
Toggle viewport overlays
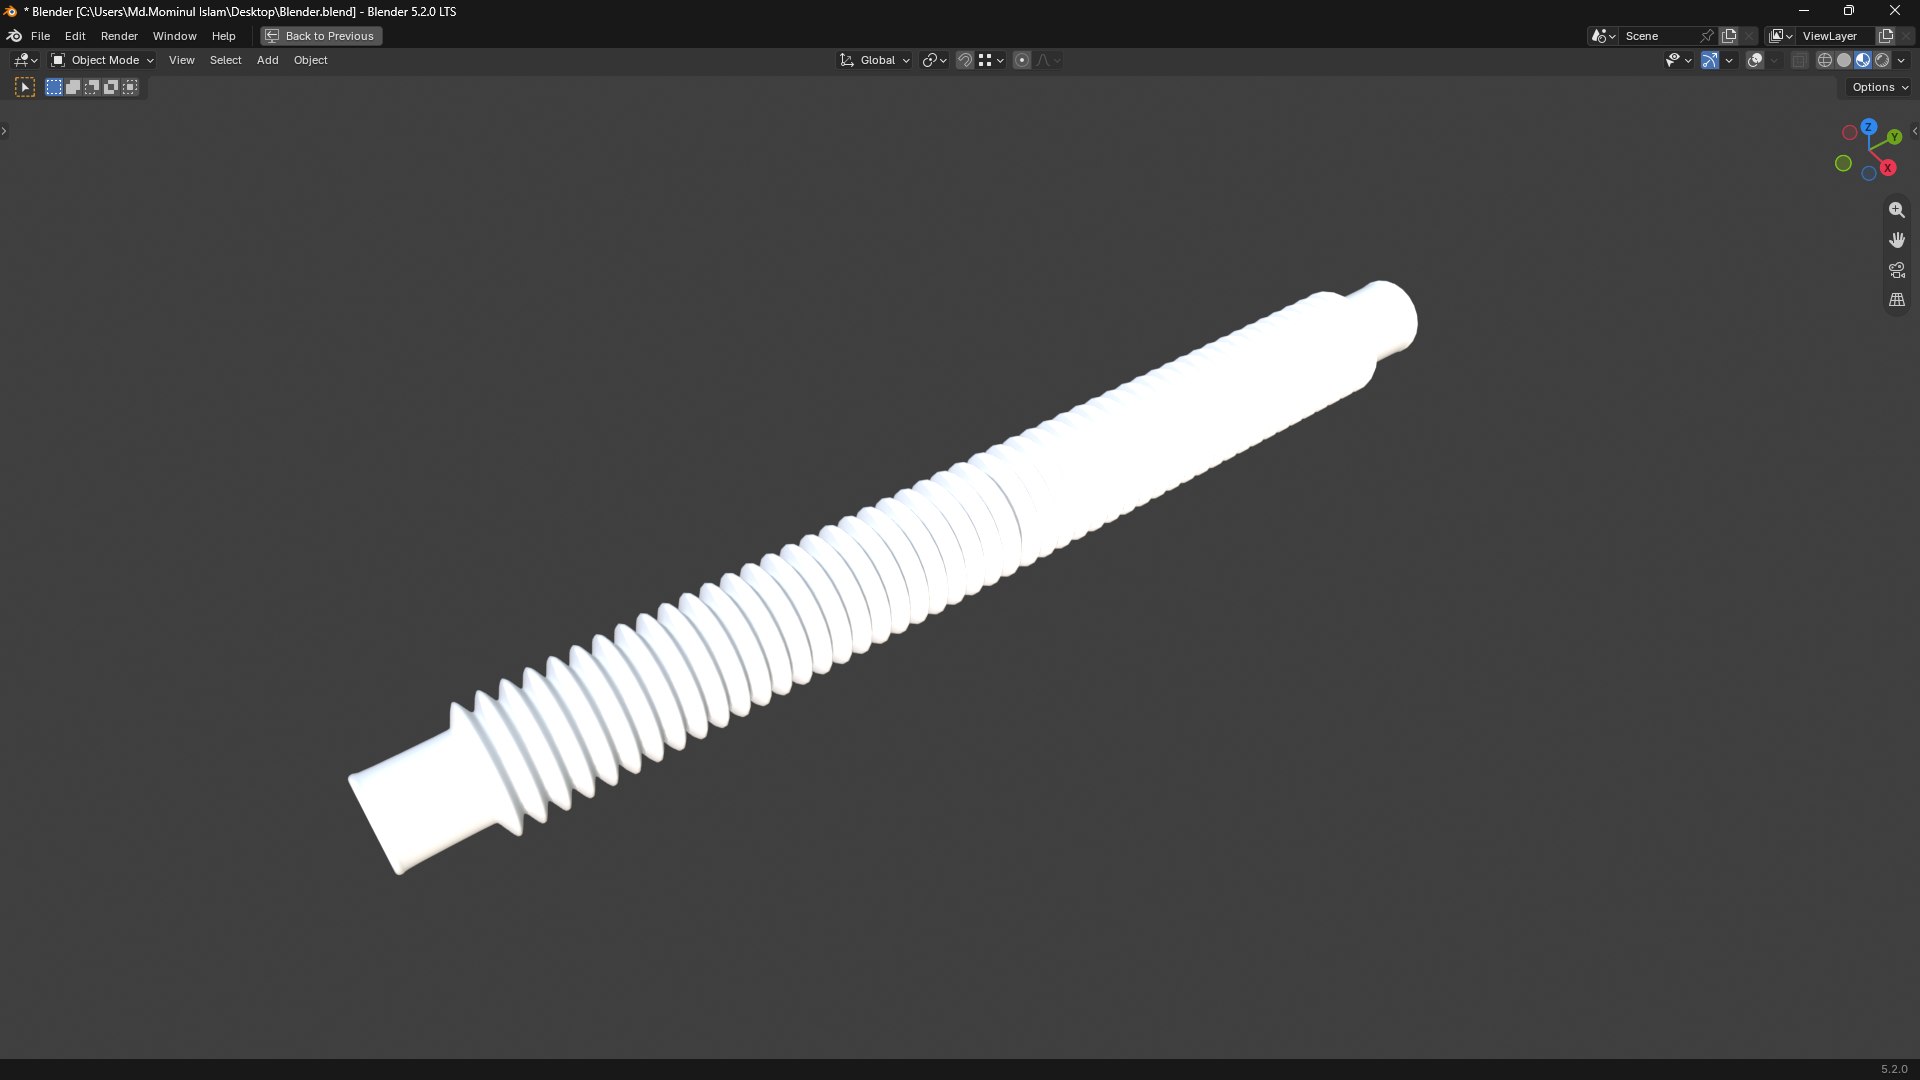tap(1755, 61)
